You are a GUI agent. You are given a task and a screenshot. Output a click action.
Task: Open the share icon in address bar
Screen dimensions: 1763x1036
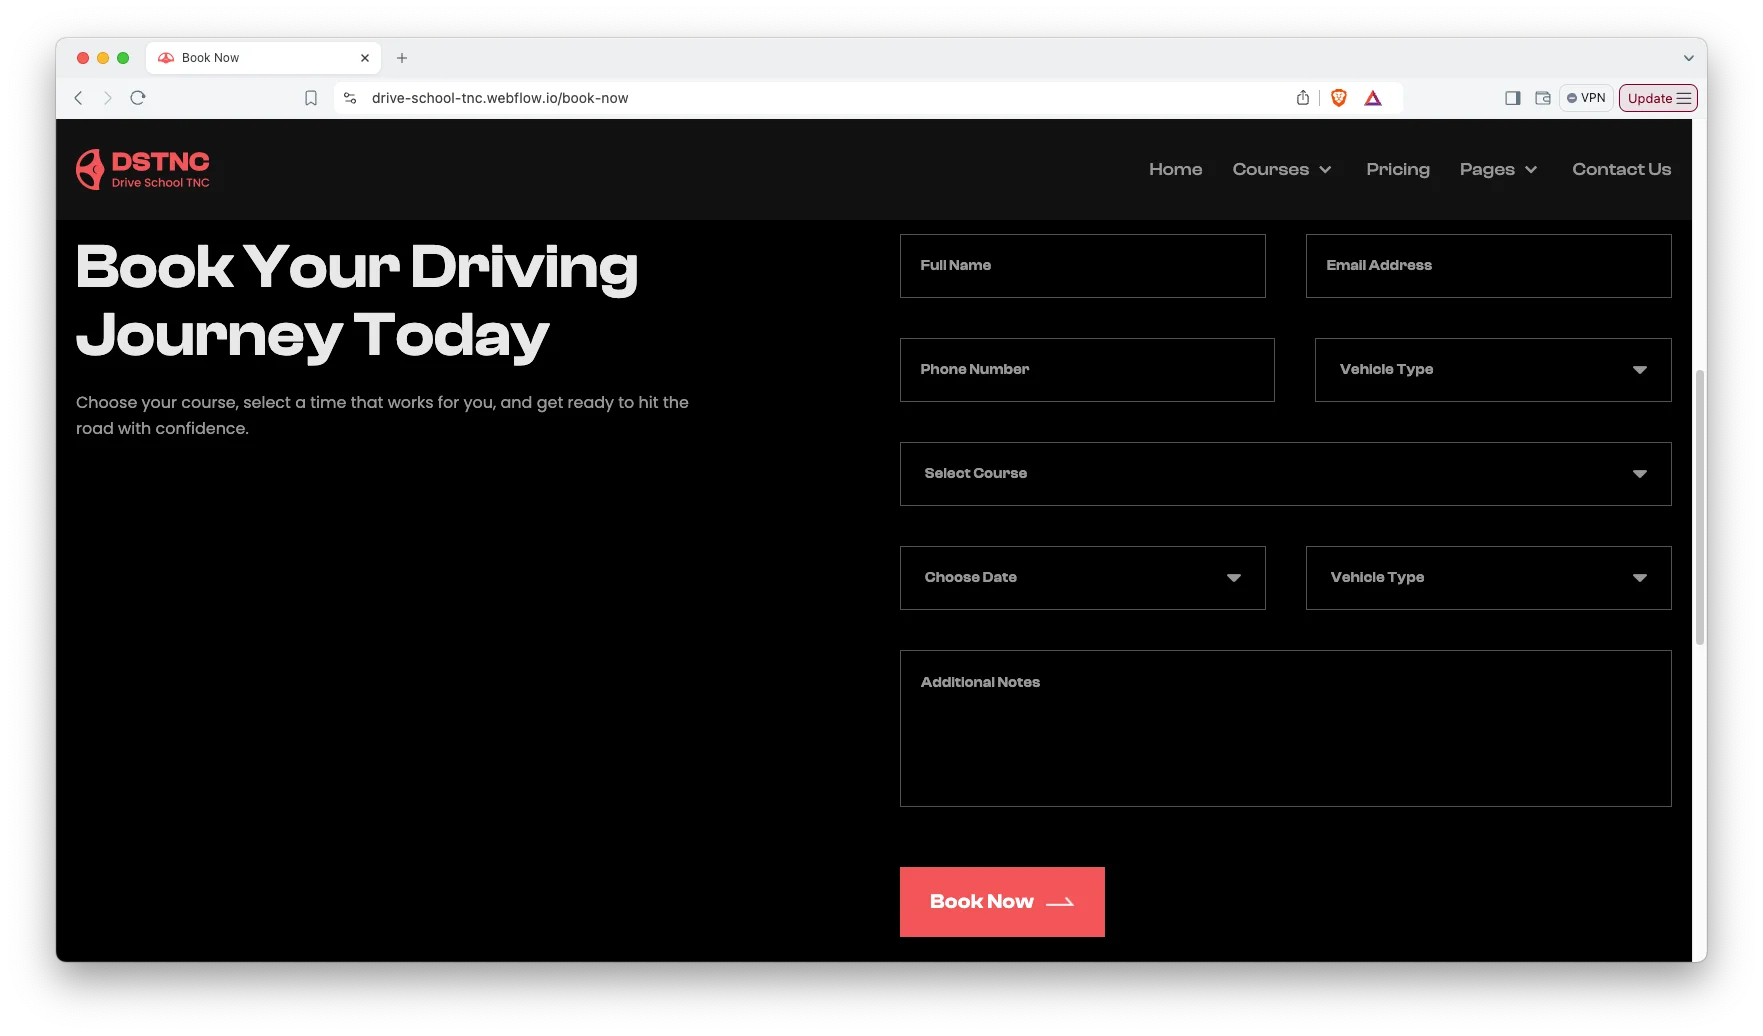pos(1302,98)
